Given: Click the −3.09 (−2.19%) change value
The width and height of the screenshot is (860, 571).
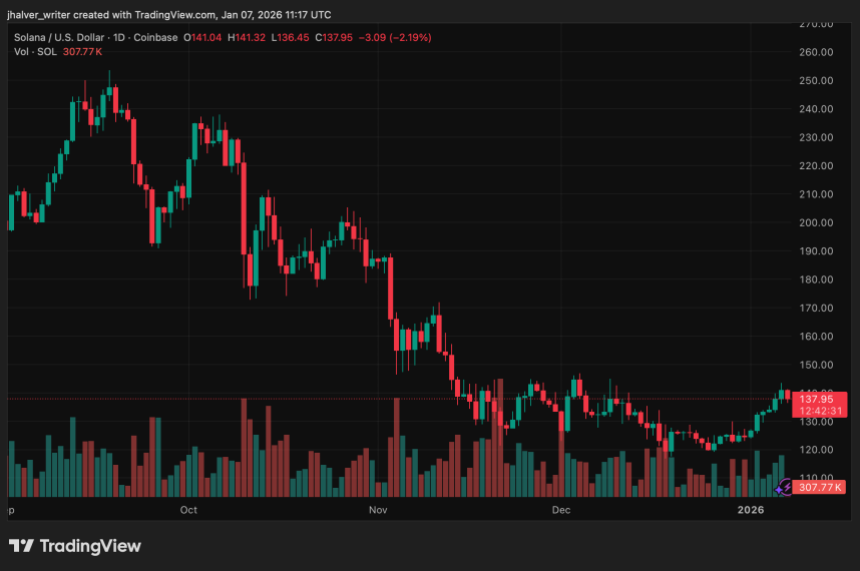Looking at the screenshot, I should (x=395, y=37).
